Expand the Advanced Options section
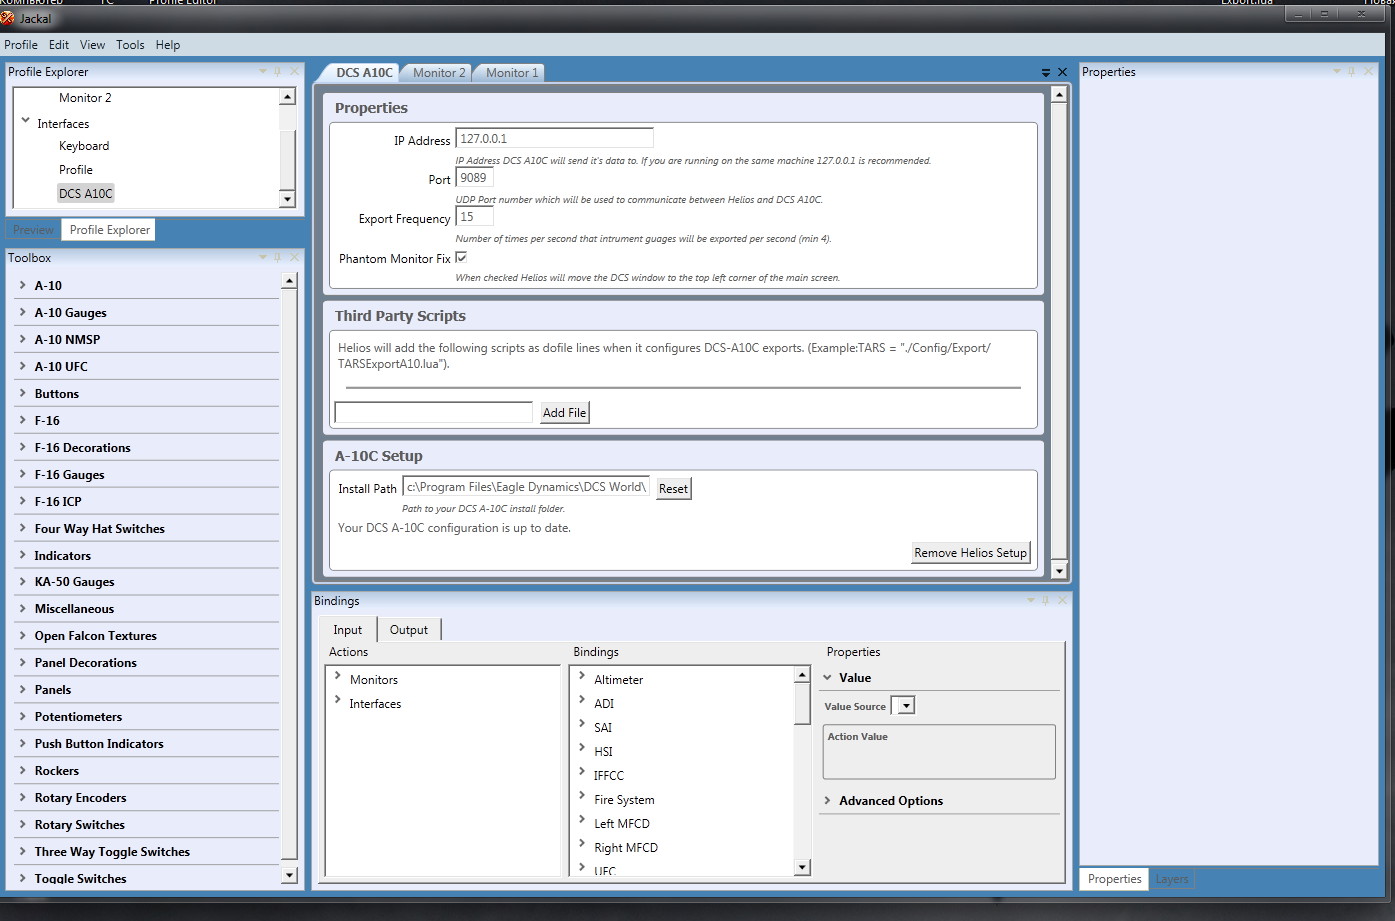 (828, 800)
